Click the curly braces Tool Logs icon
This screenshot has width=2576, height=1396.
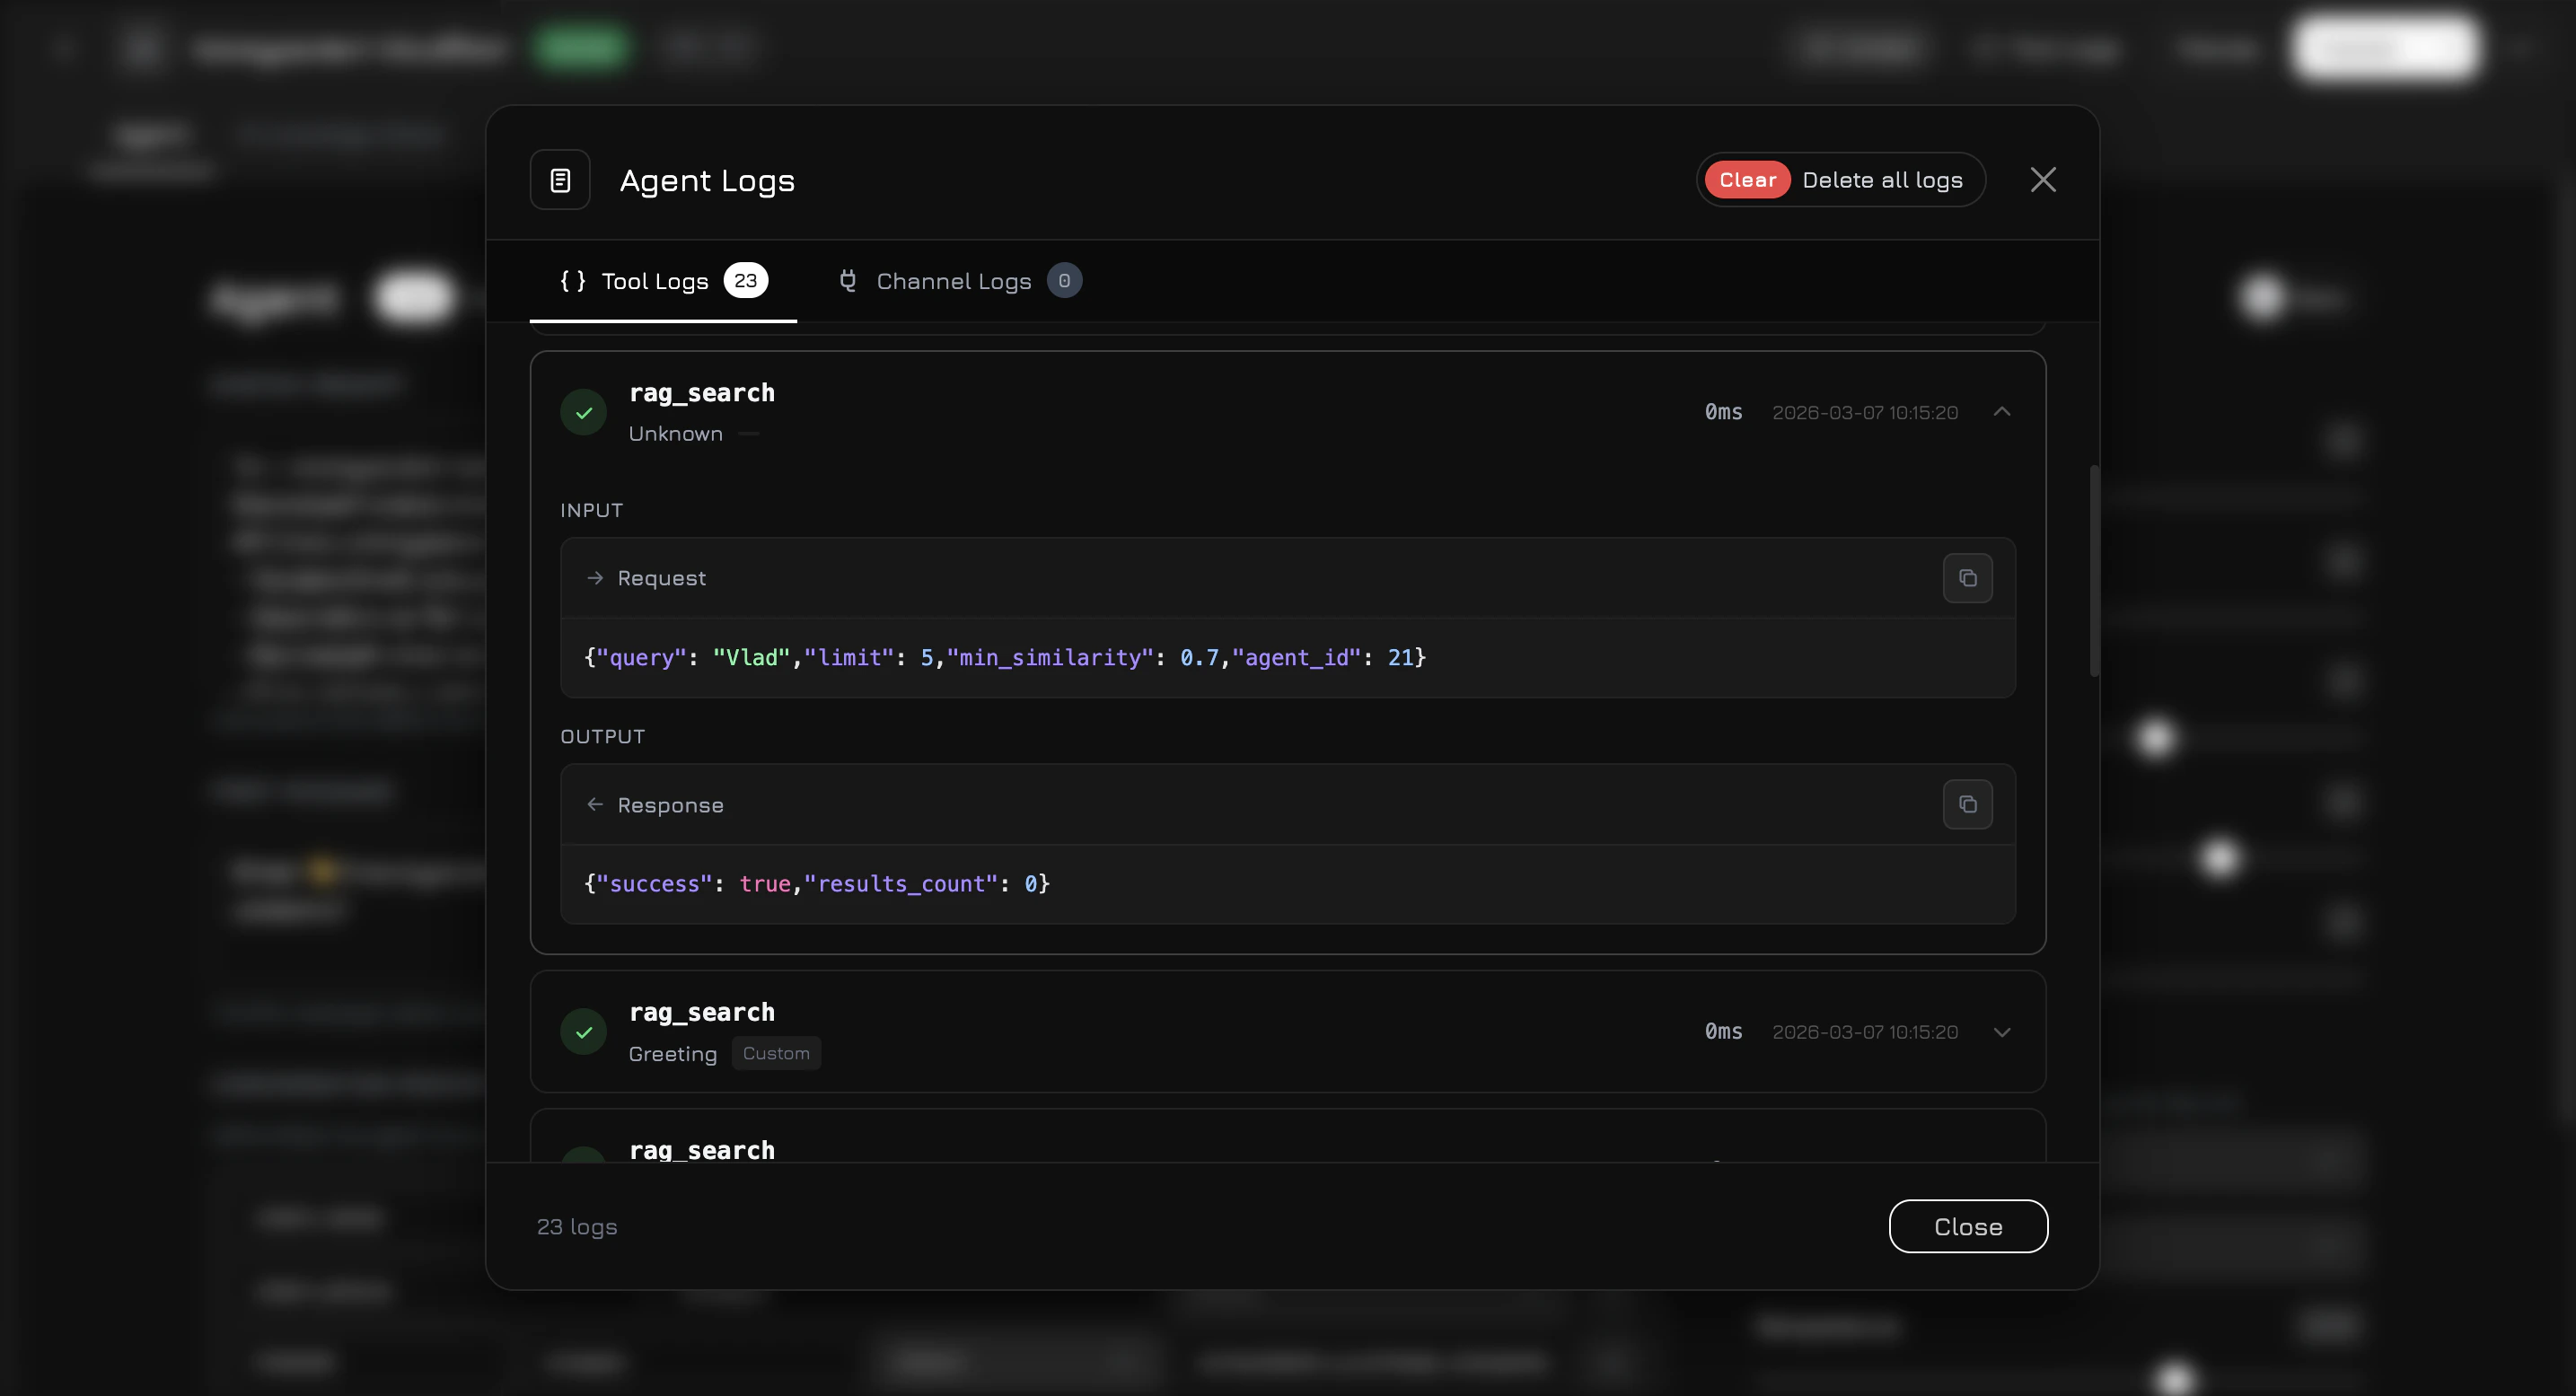[x=573, y=281]
